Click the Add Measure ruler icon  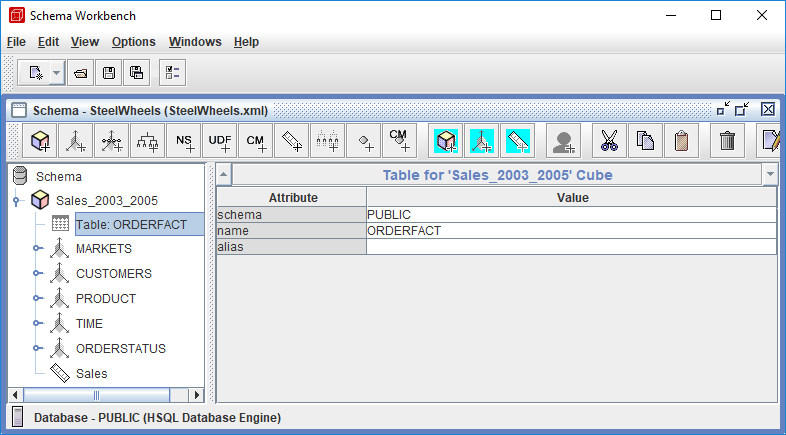[x=292, y=141]
